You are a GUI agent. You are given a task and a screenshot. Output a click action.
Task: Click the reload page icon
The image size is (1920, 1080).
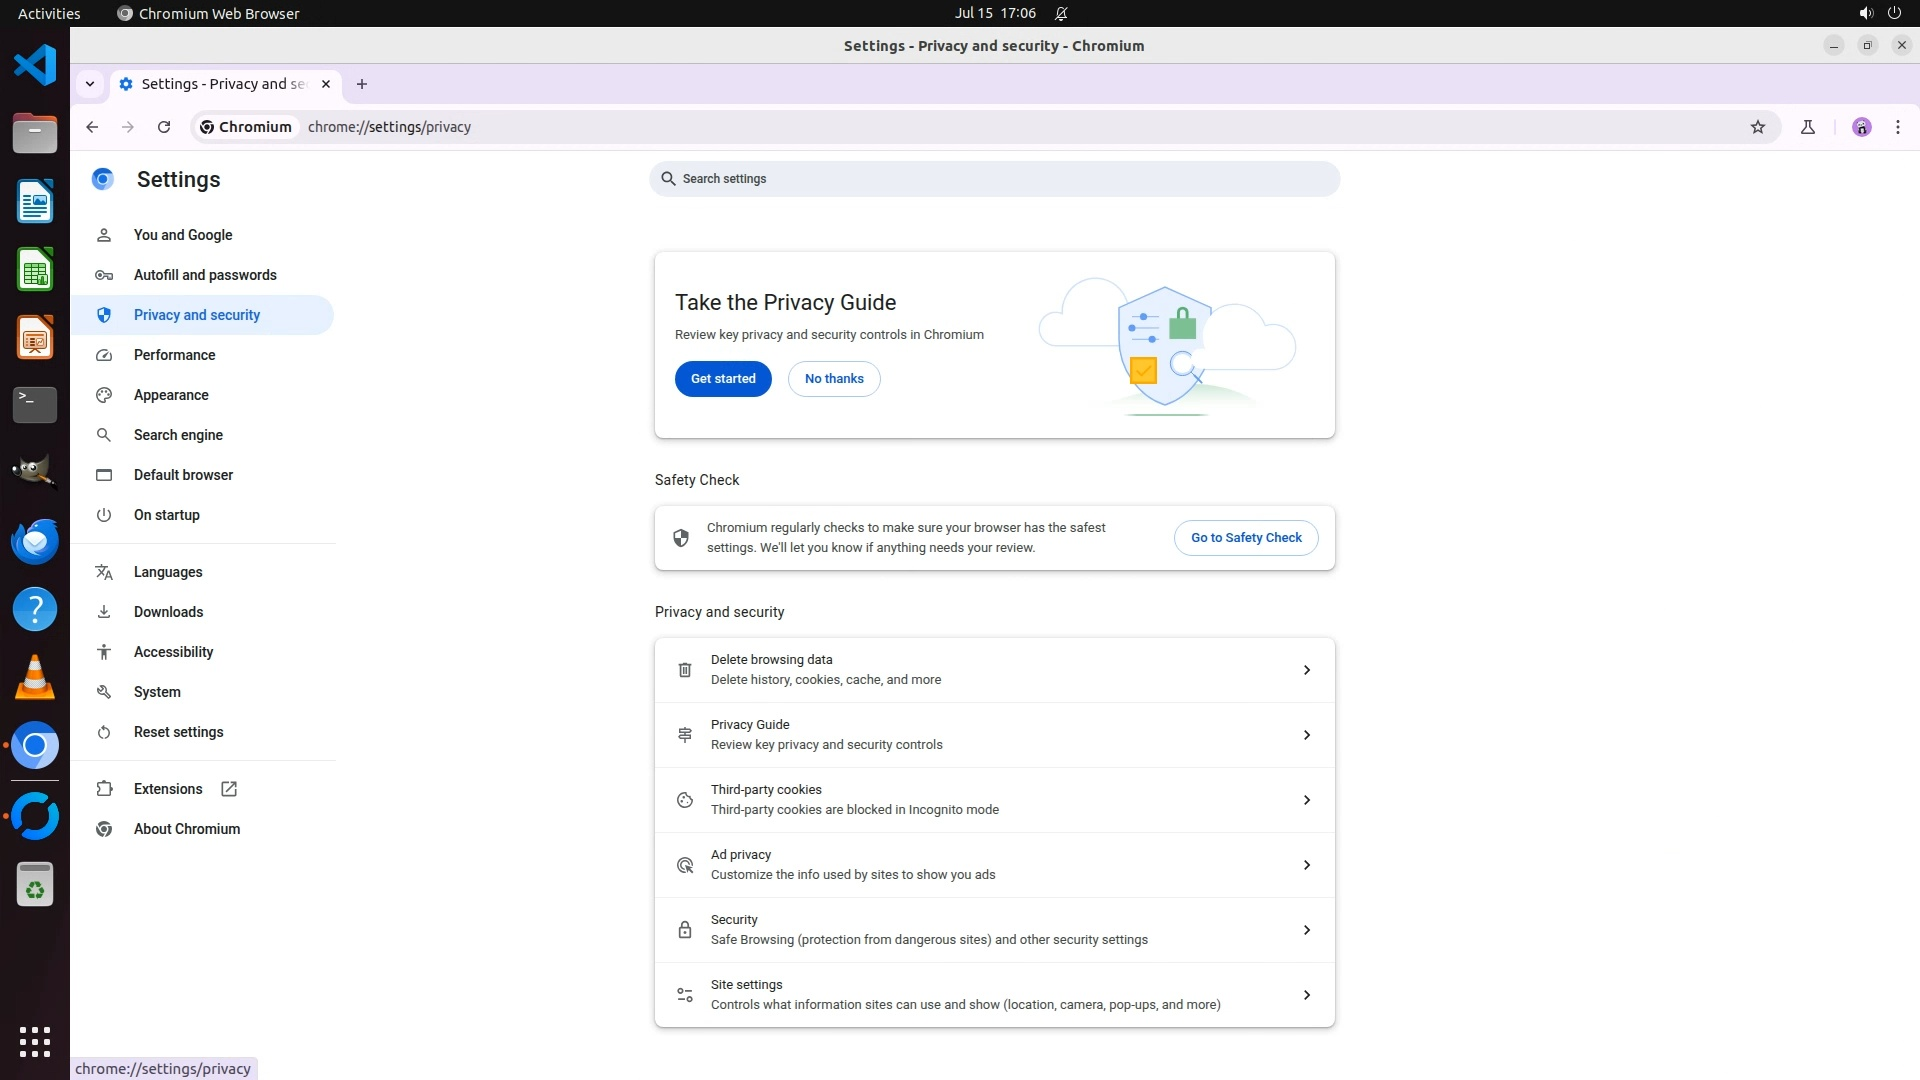[164, 127]
